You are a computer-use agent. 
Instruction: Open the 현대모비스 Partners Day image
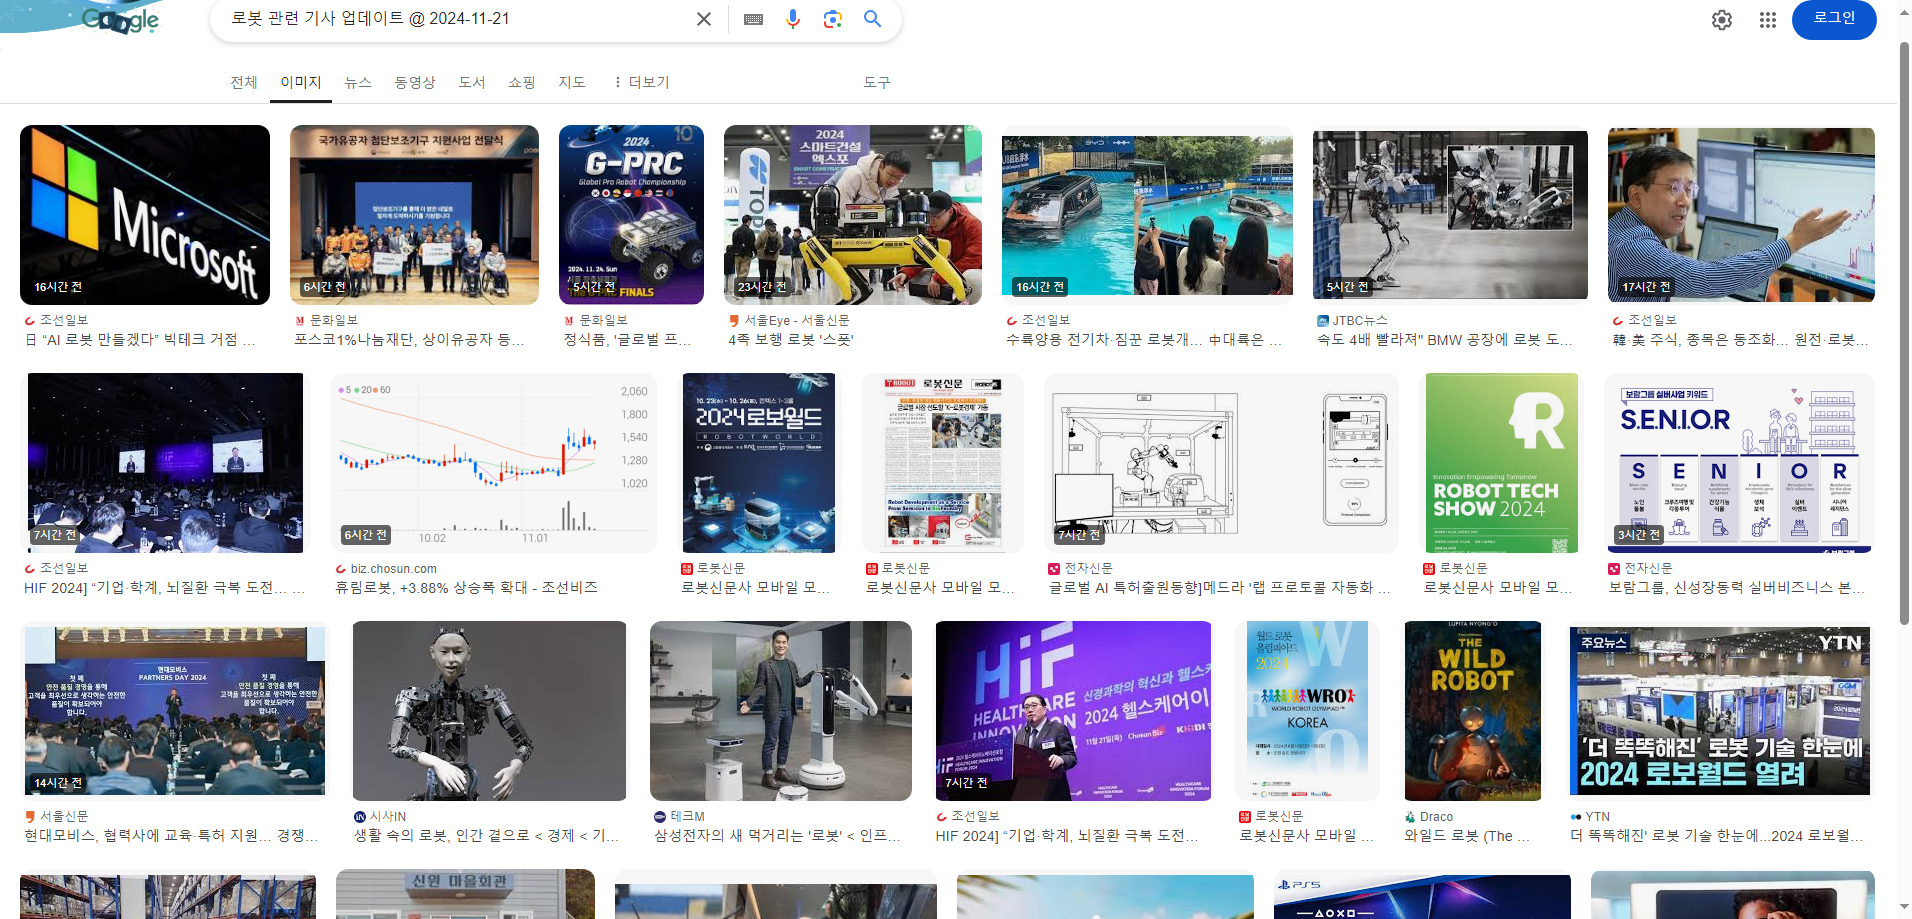coord(175,711)
